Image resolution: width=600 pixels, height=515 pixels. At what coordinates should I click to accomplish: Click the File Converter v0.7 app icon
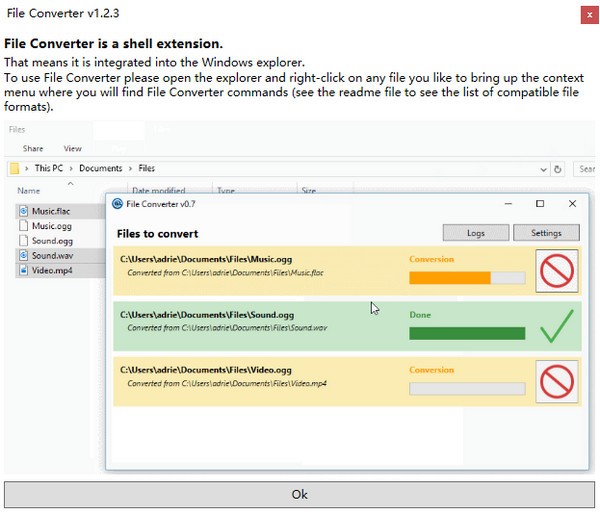pyautogui.click(x=117, y=204)
